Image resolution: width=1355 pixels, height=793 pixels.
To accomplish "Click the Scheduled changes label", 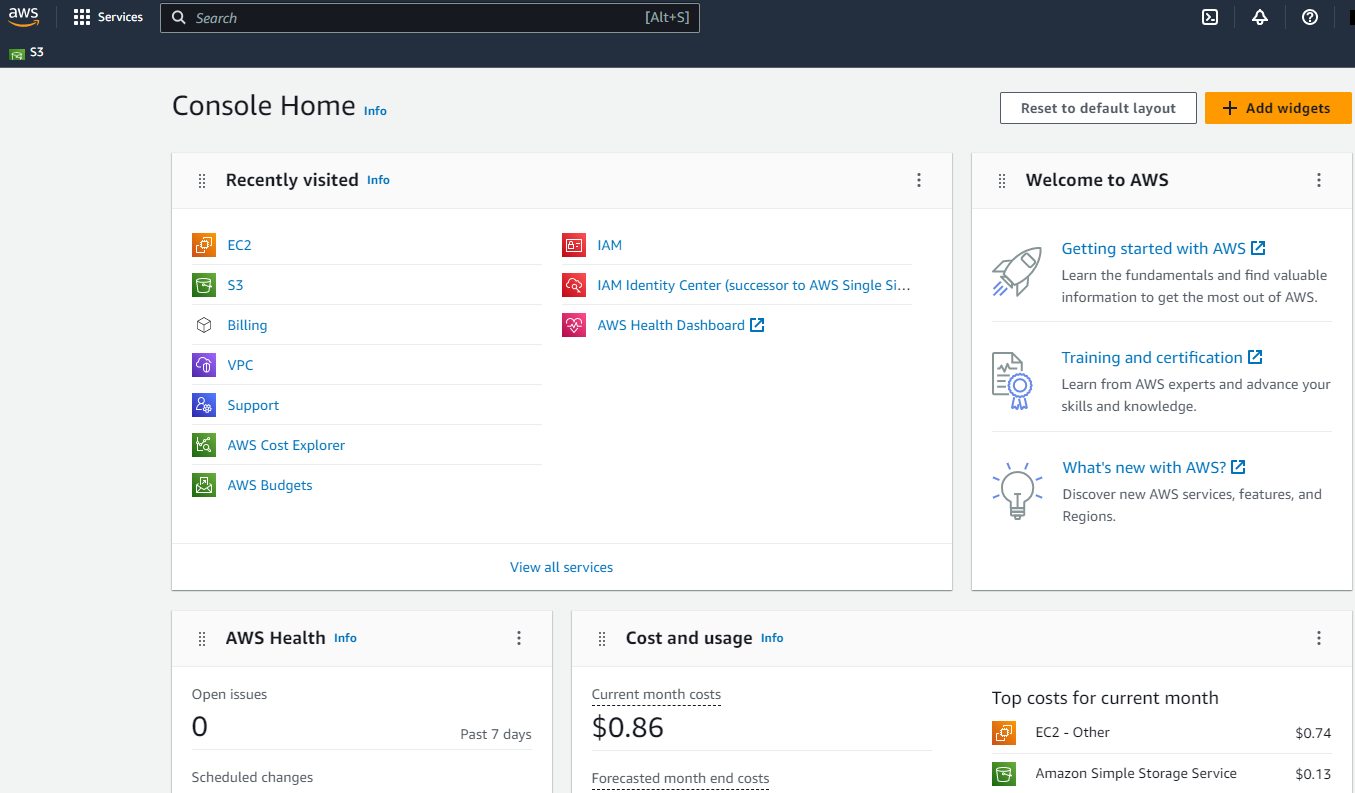I will coord(252,777).
